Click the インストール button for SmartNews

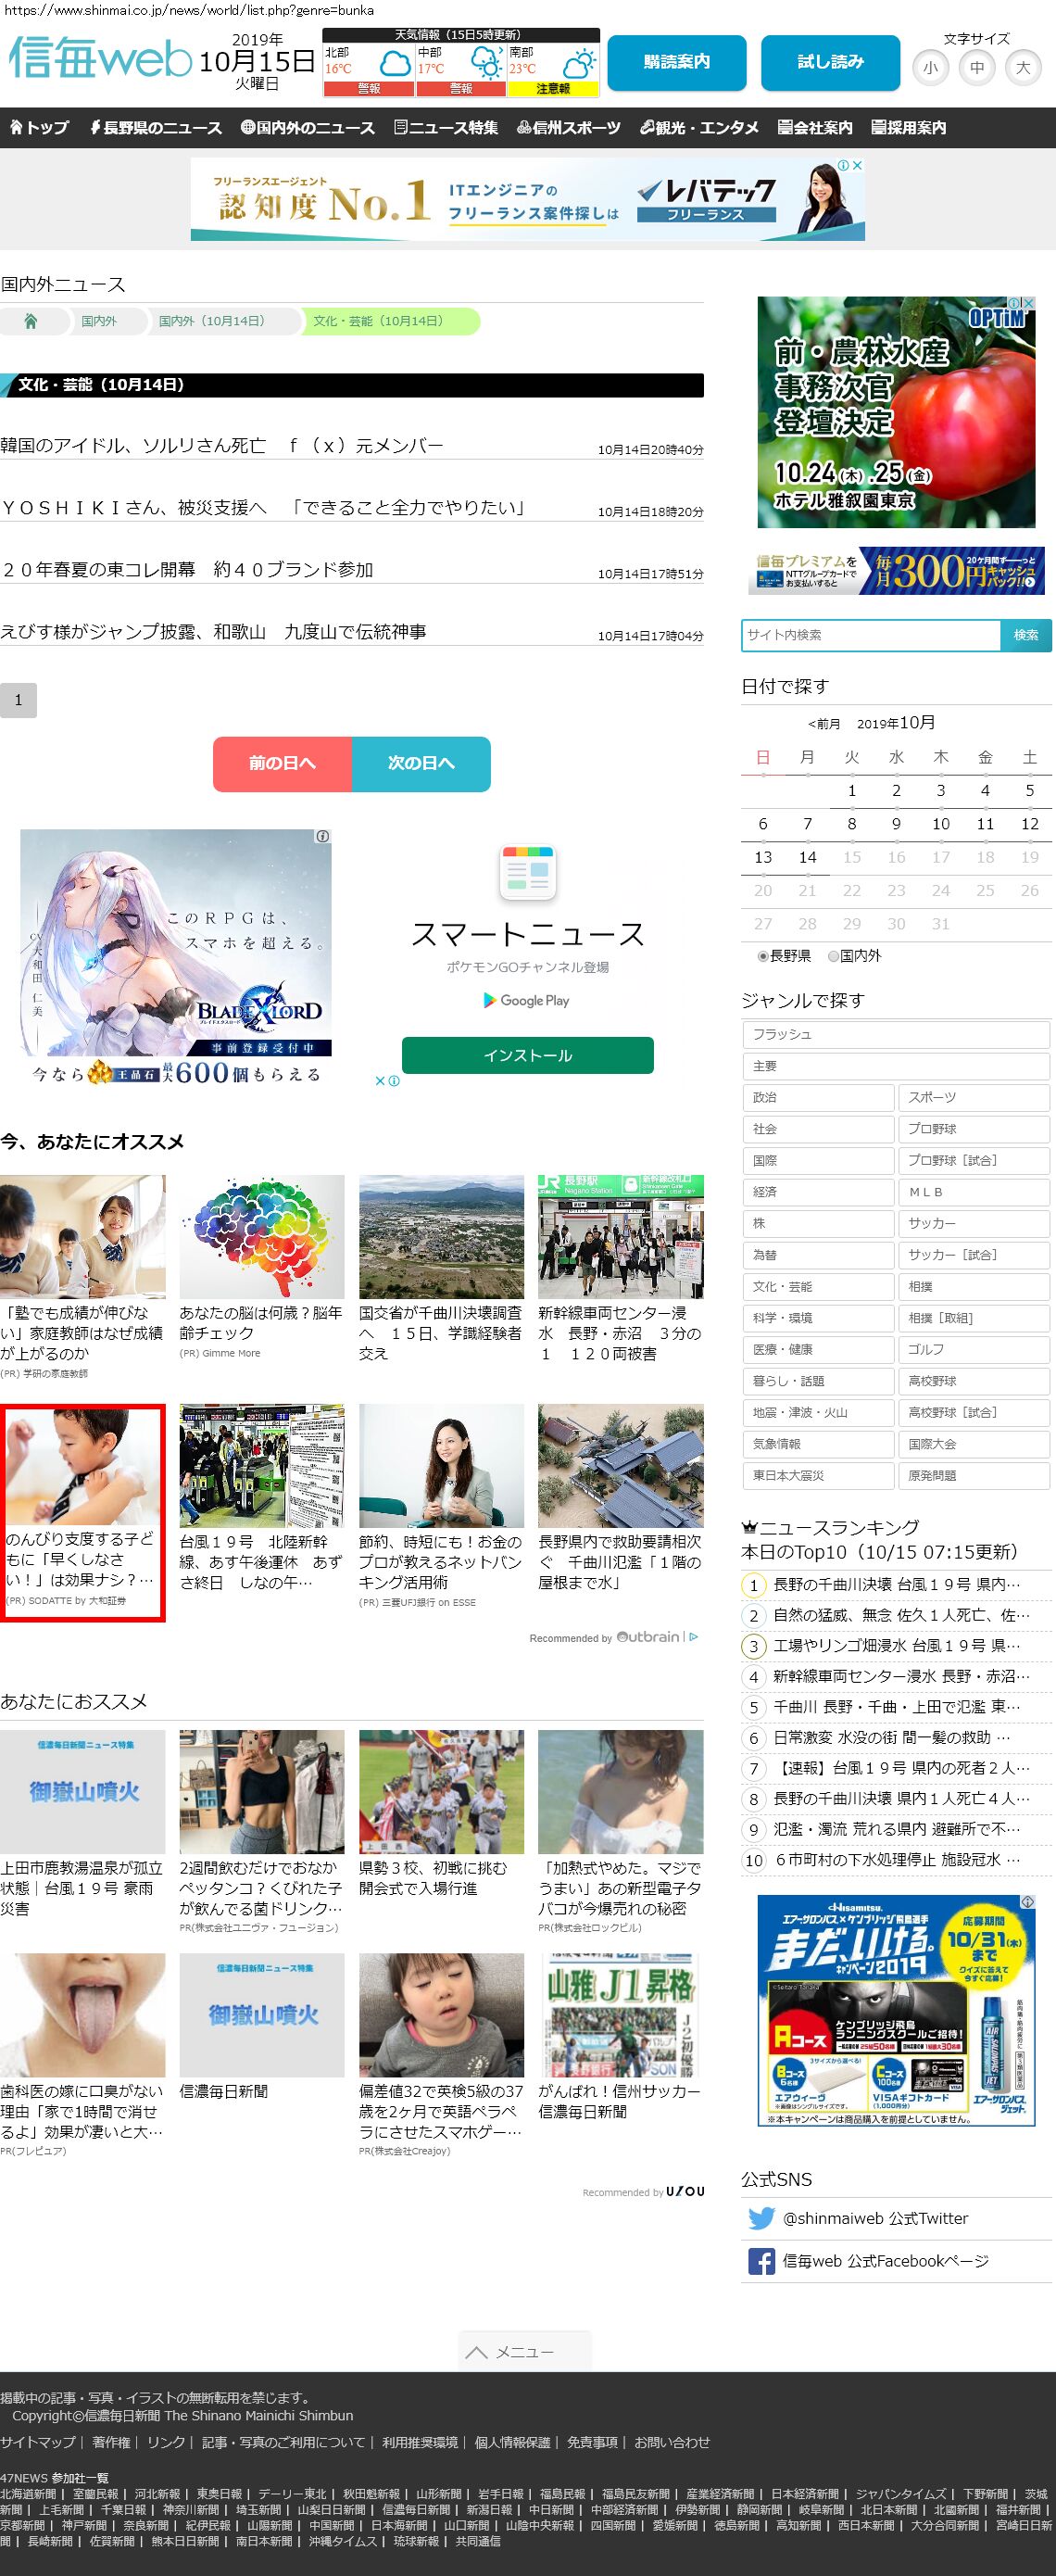528,1055
